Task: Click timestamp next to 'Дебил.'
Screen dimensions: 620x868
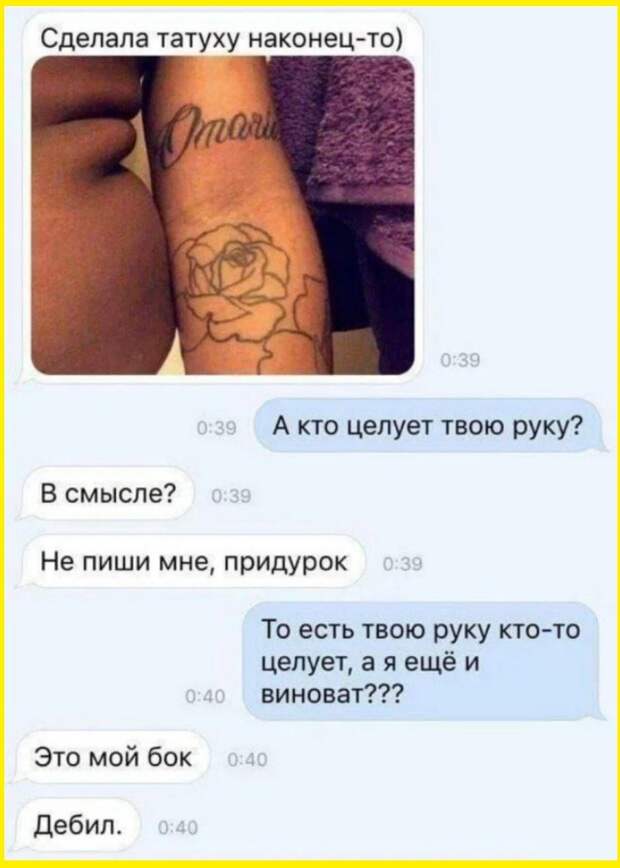Action: 178,829
